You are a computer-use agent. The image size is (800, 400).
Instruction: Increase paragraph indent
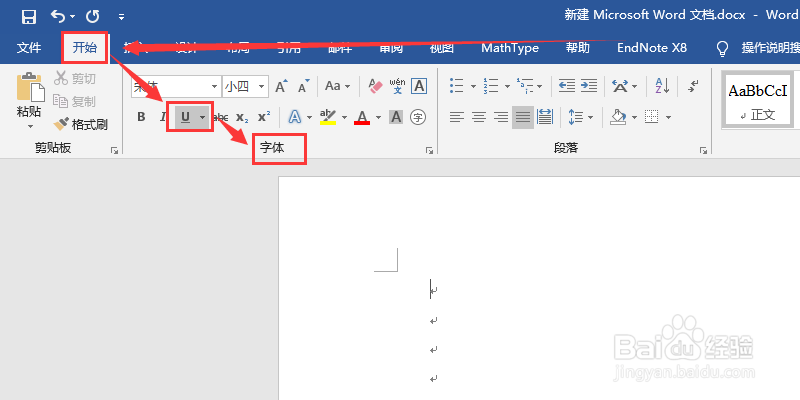tap(589, 86)
